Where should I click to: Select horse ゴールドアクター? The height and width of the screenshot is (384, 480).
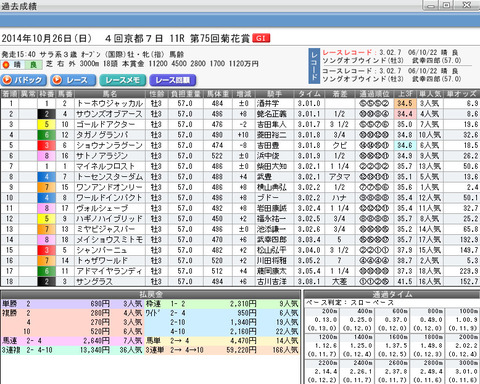tap(106, 124)
